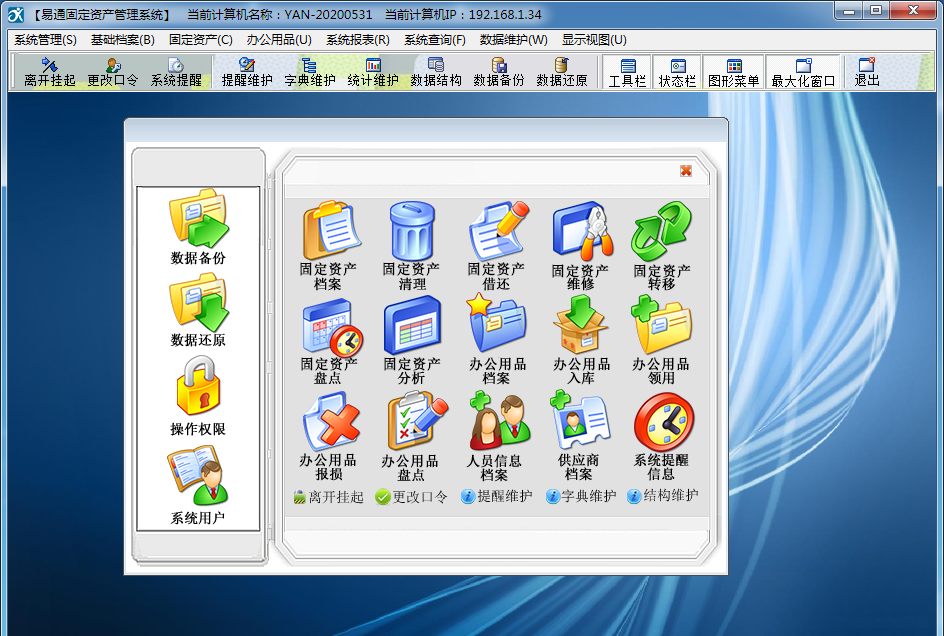The width and height of the screenshot is (944, 636).
Task: Open the 人员信息档案 icon
Action: coord(496,436)
